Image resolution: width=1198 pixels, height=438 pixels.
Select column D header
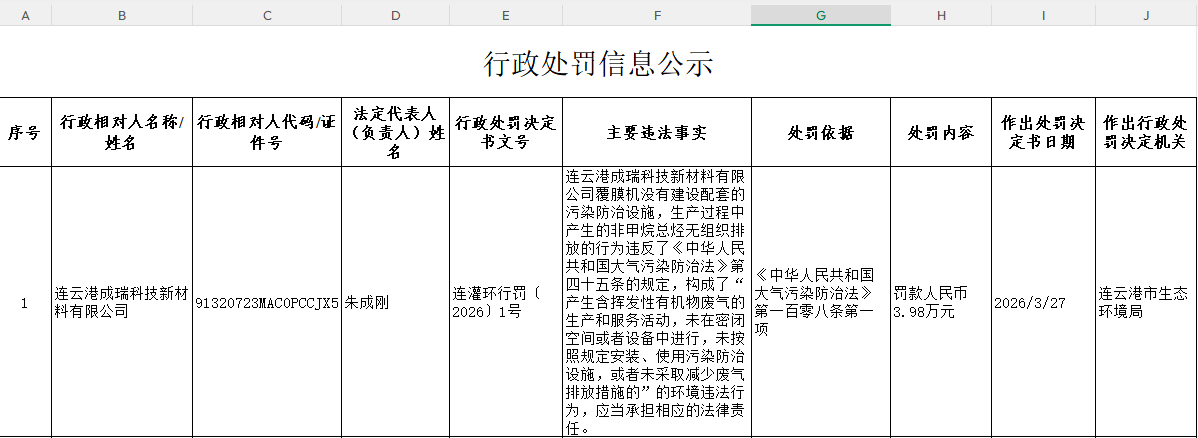pos(395,15)
